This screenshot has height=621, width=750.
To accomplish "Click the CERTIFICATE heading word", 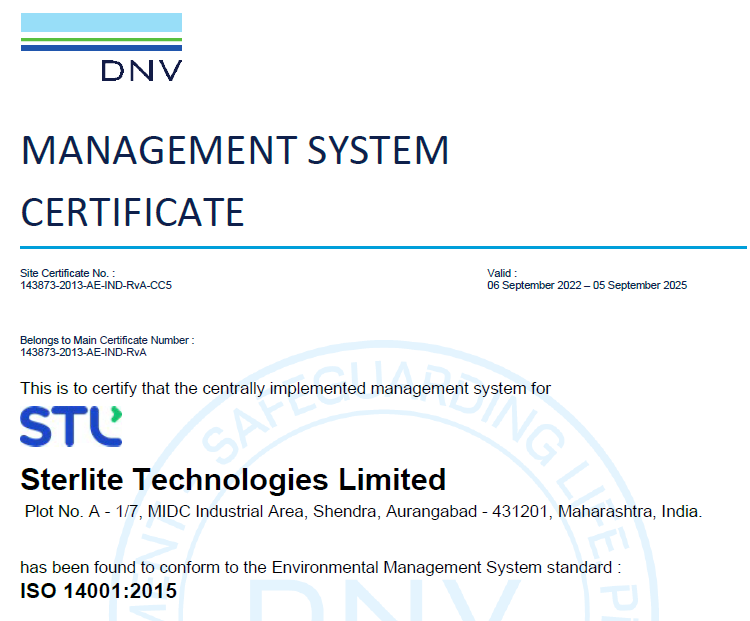I will (x=132, y=212).
